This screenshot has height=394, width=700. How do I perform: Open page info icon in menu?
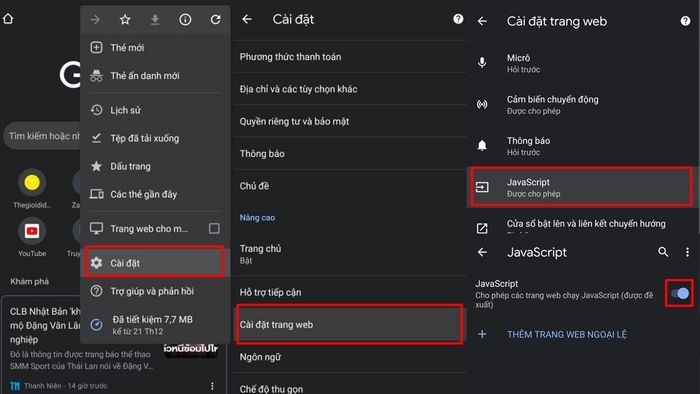pyautogui.click(x=185, y=19)
